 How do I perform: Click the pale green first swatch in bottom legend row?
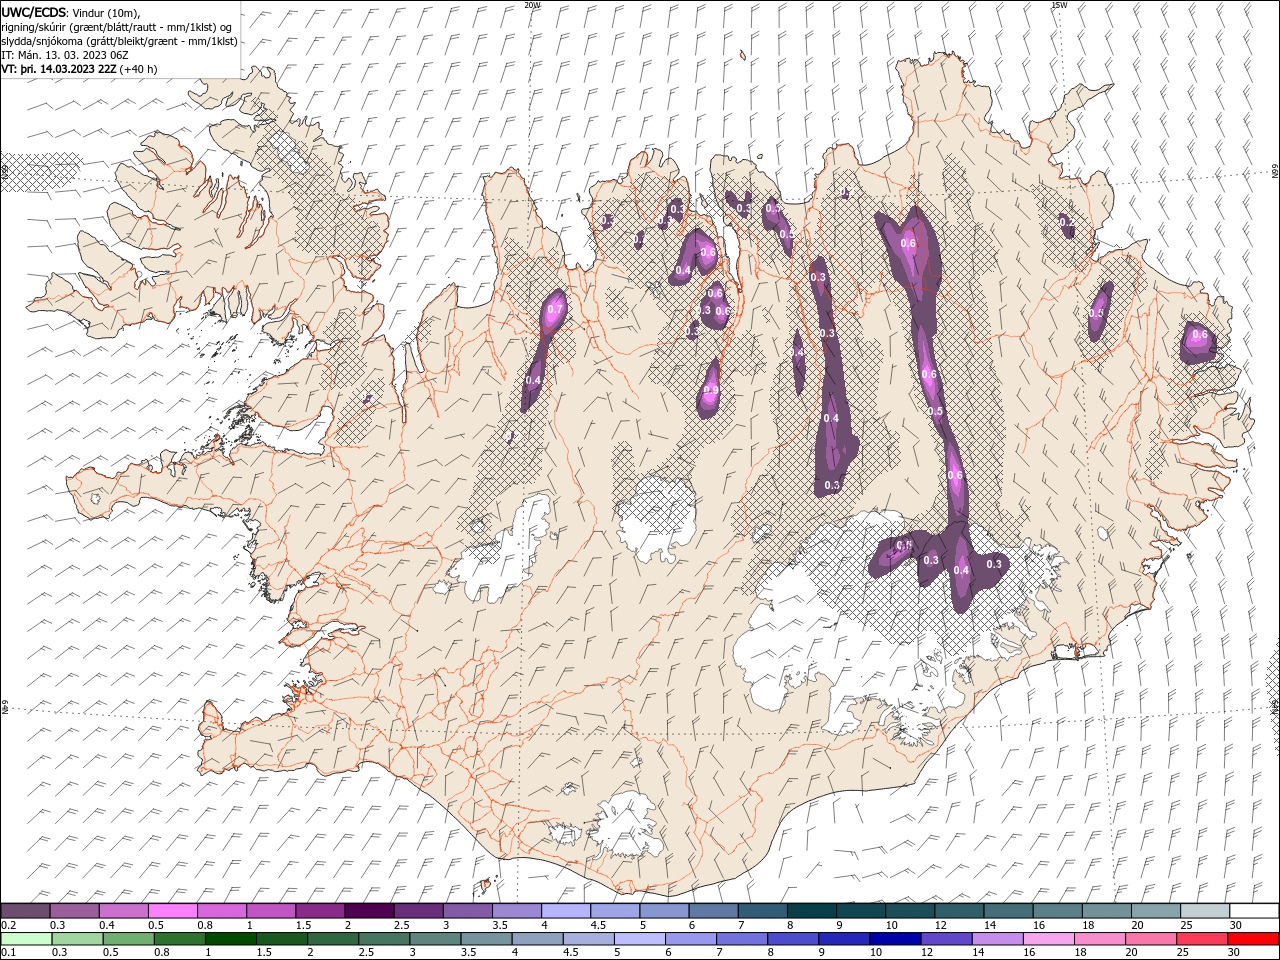(x=26, y=939)
